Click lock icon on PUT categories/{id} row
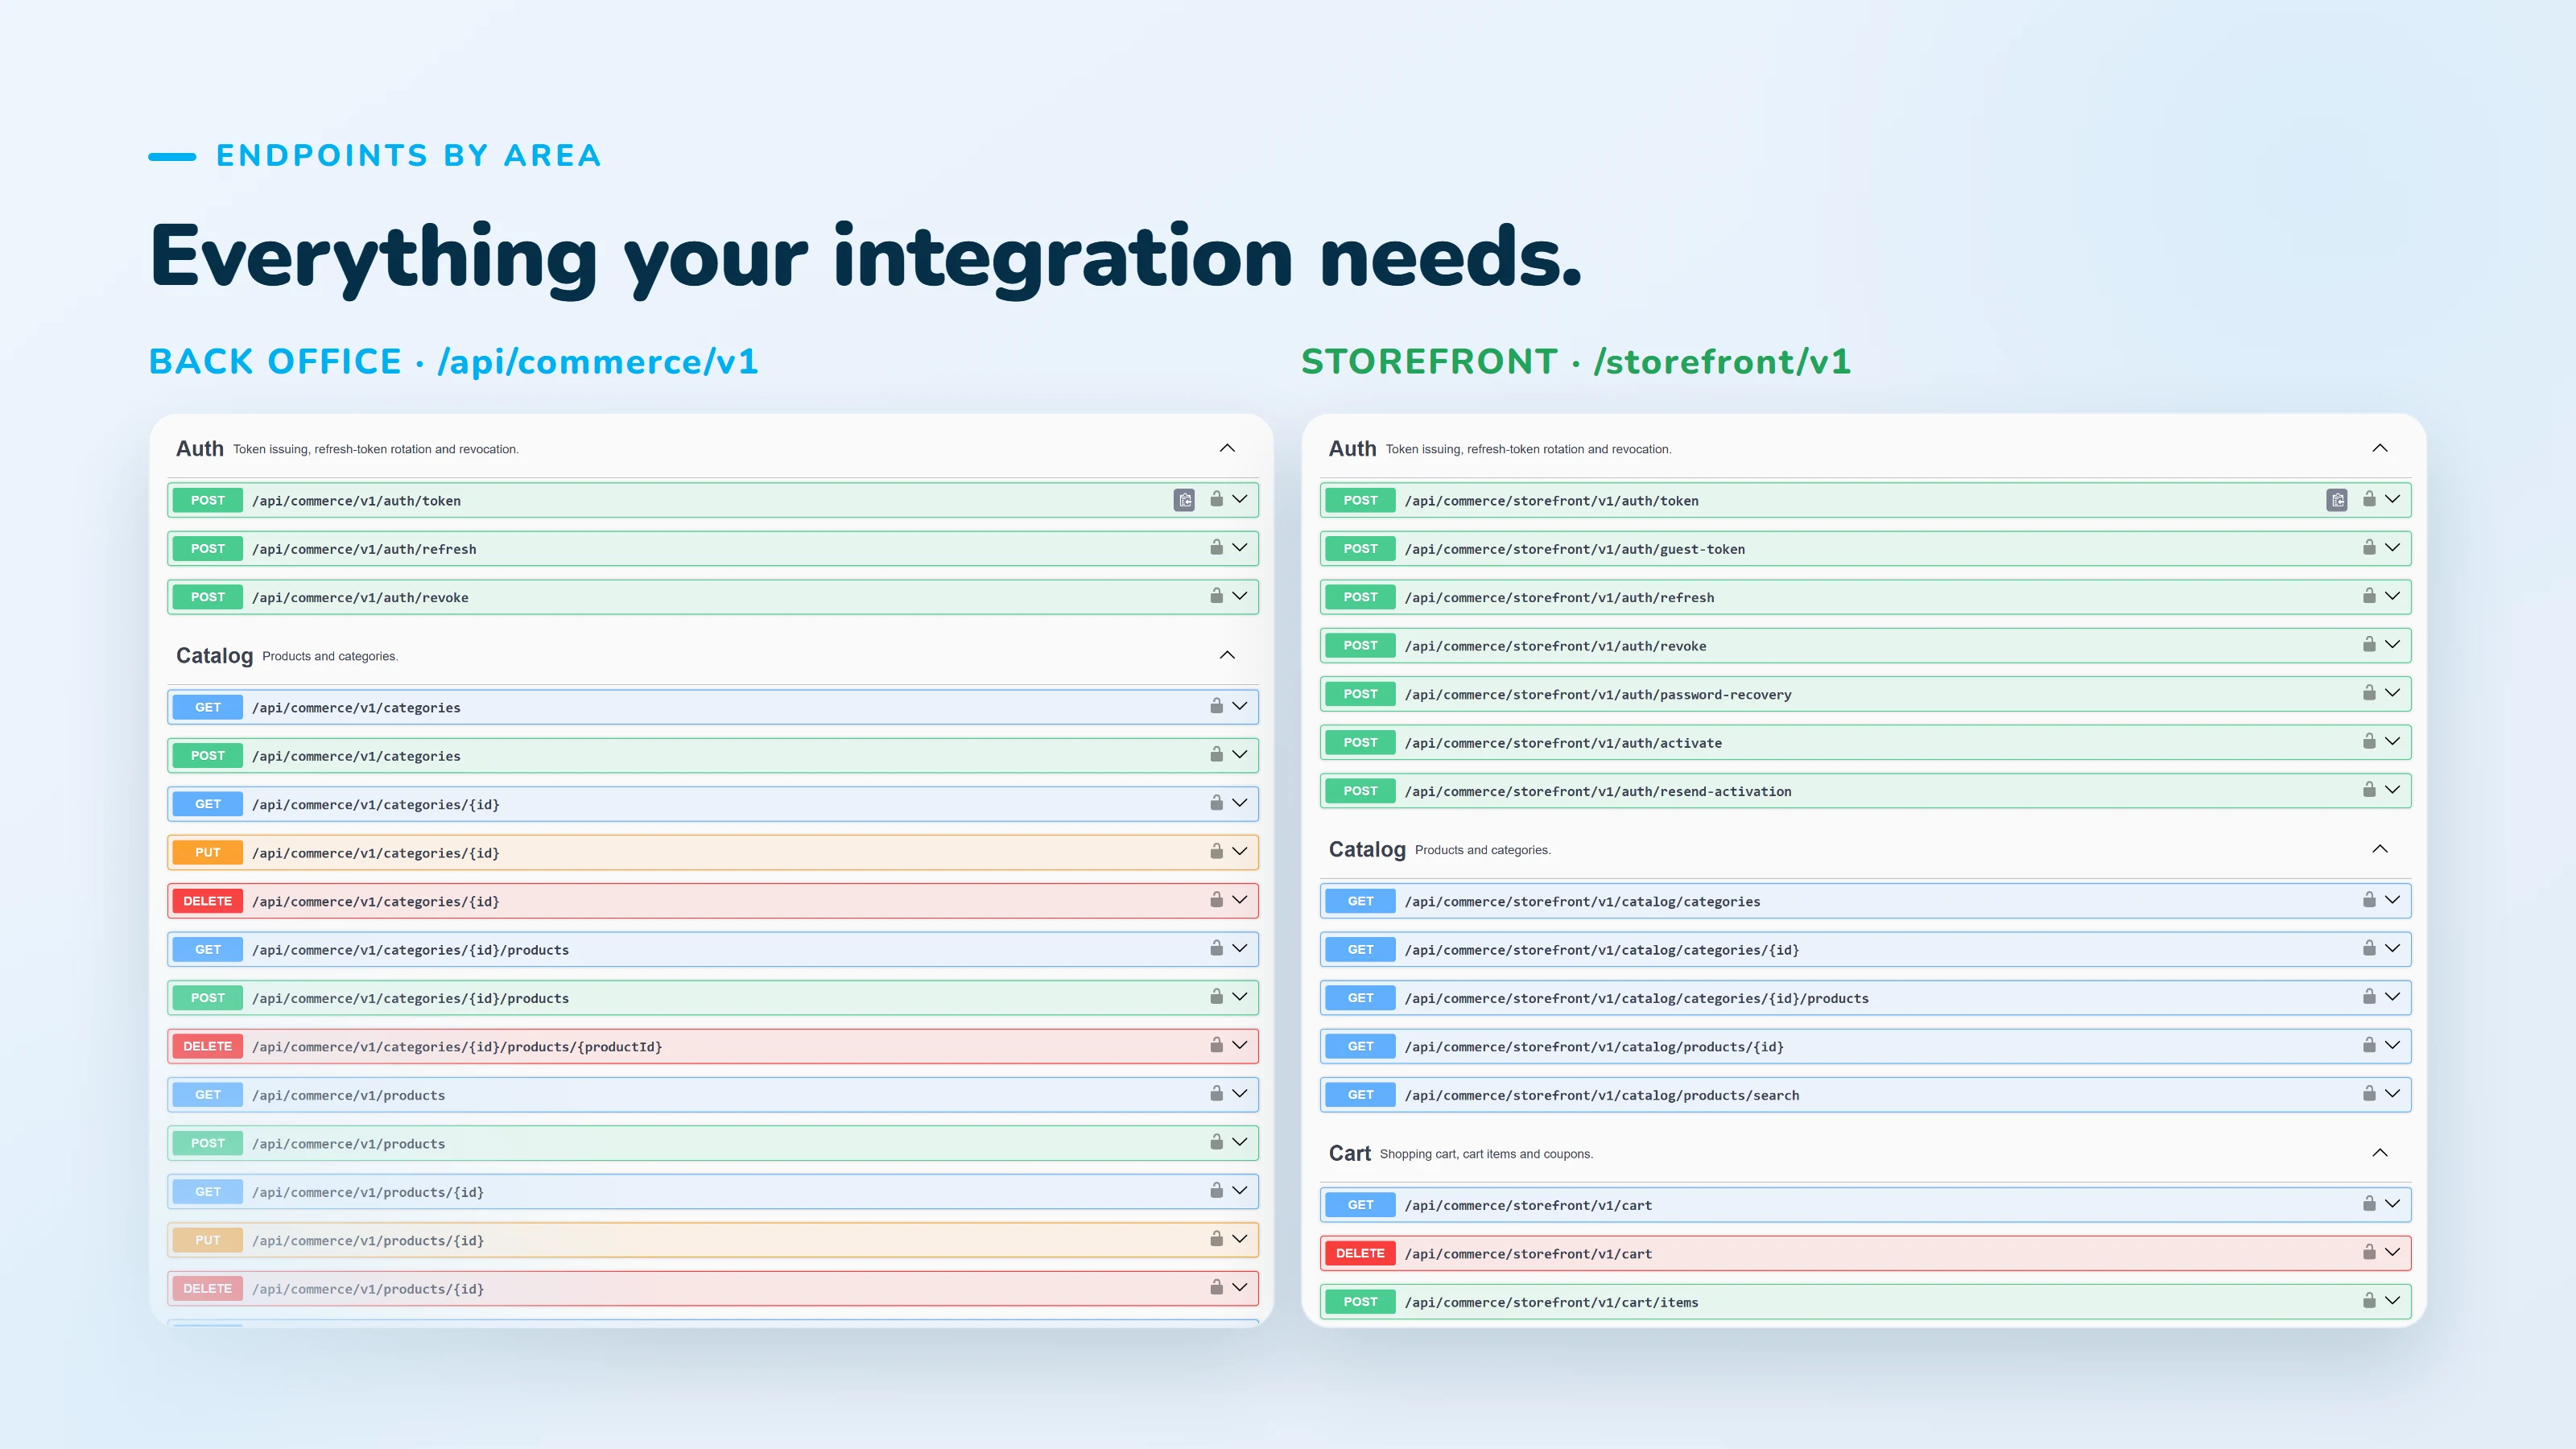 [1216, 851]
